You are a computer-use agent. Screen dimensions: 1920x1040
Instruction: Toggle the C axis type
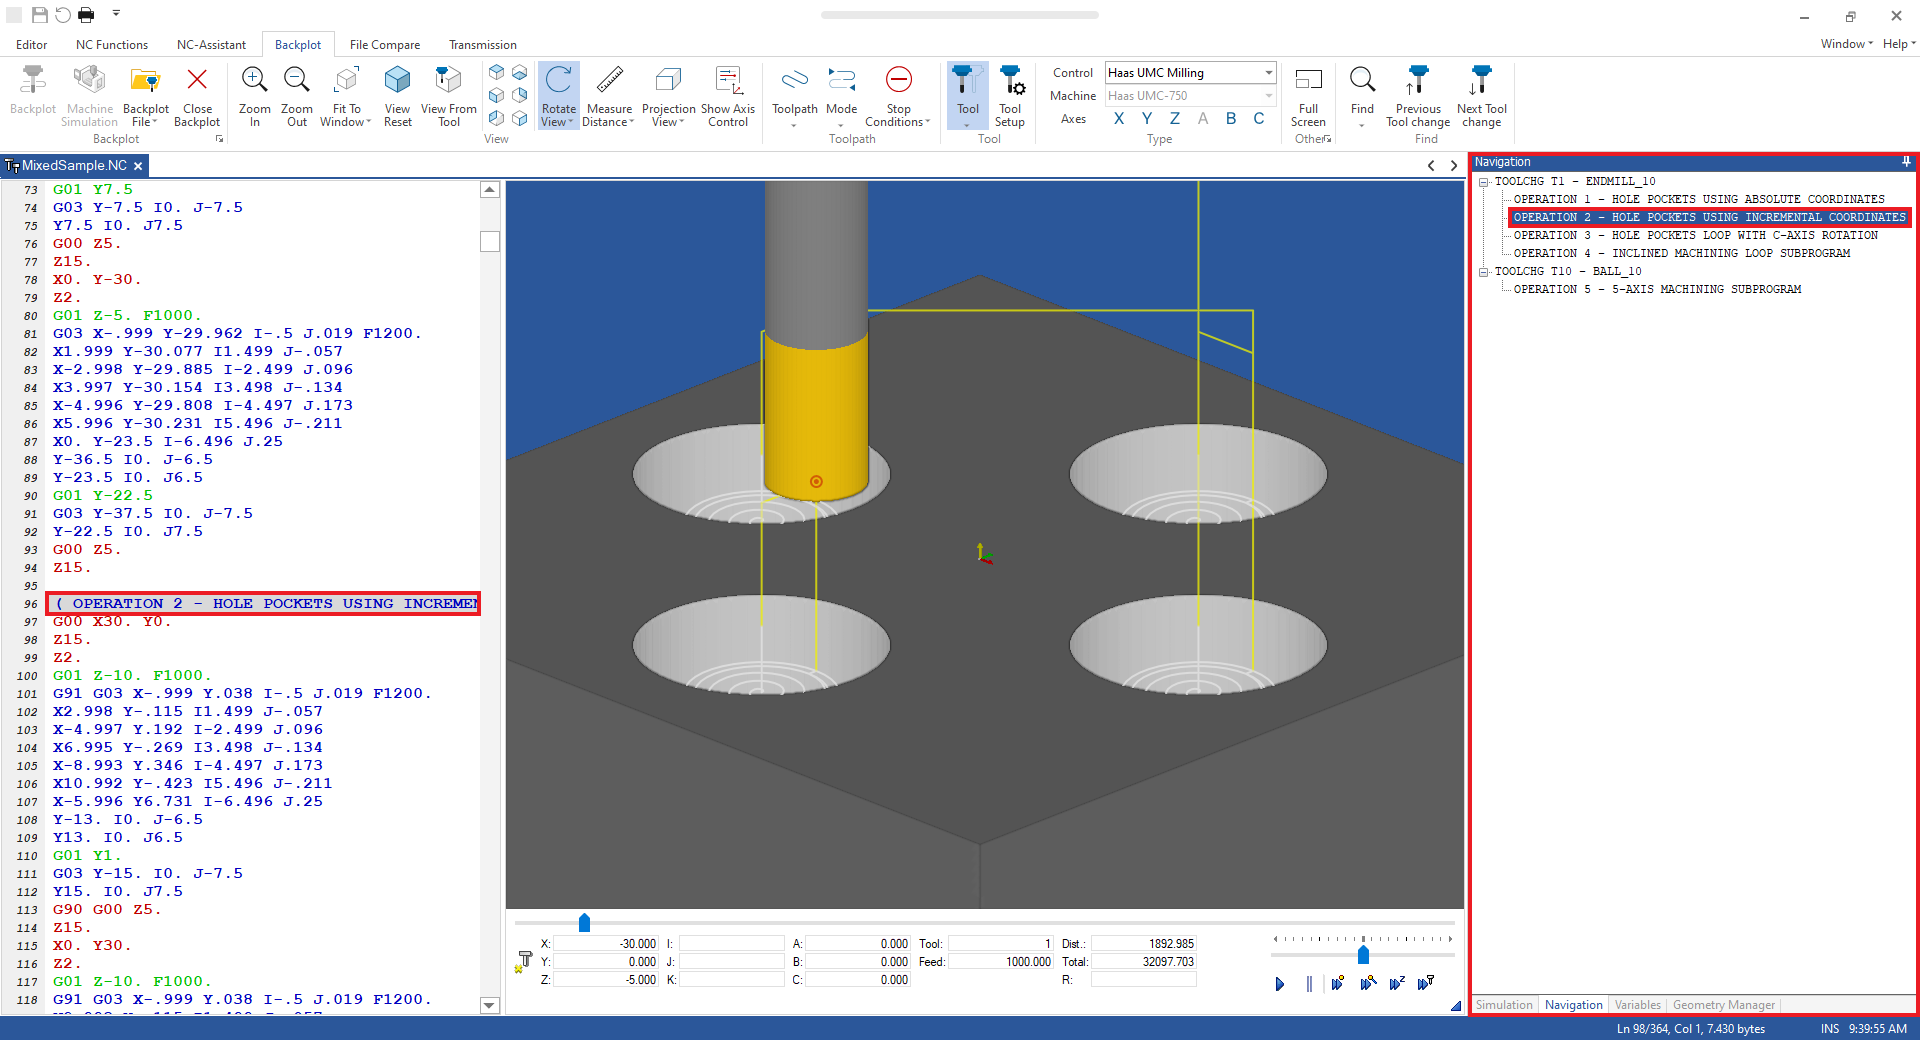pyautogui.click(x=1259, y=119)
